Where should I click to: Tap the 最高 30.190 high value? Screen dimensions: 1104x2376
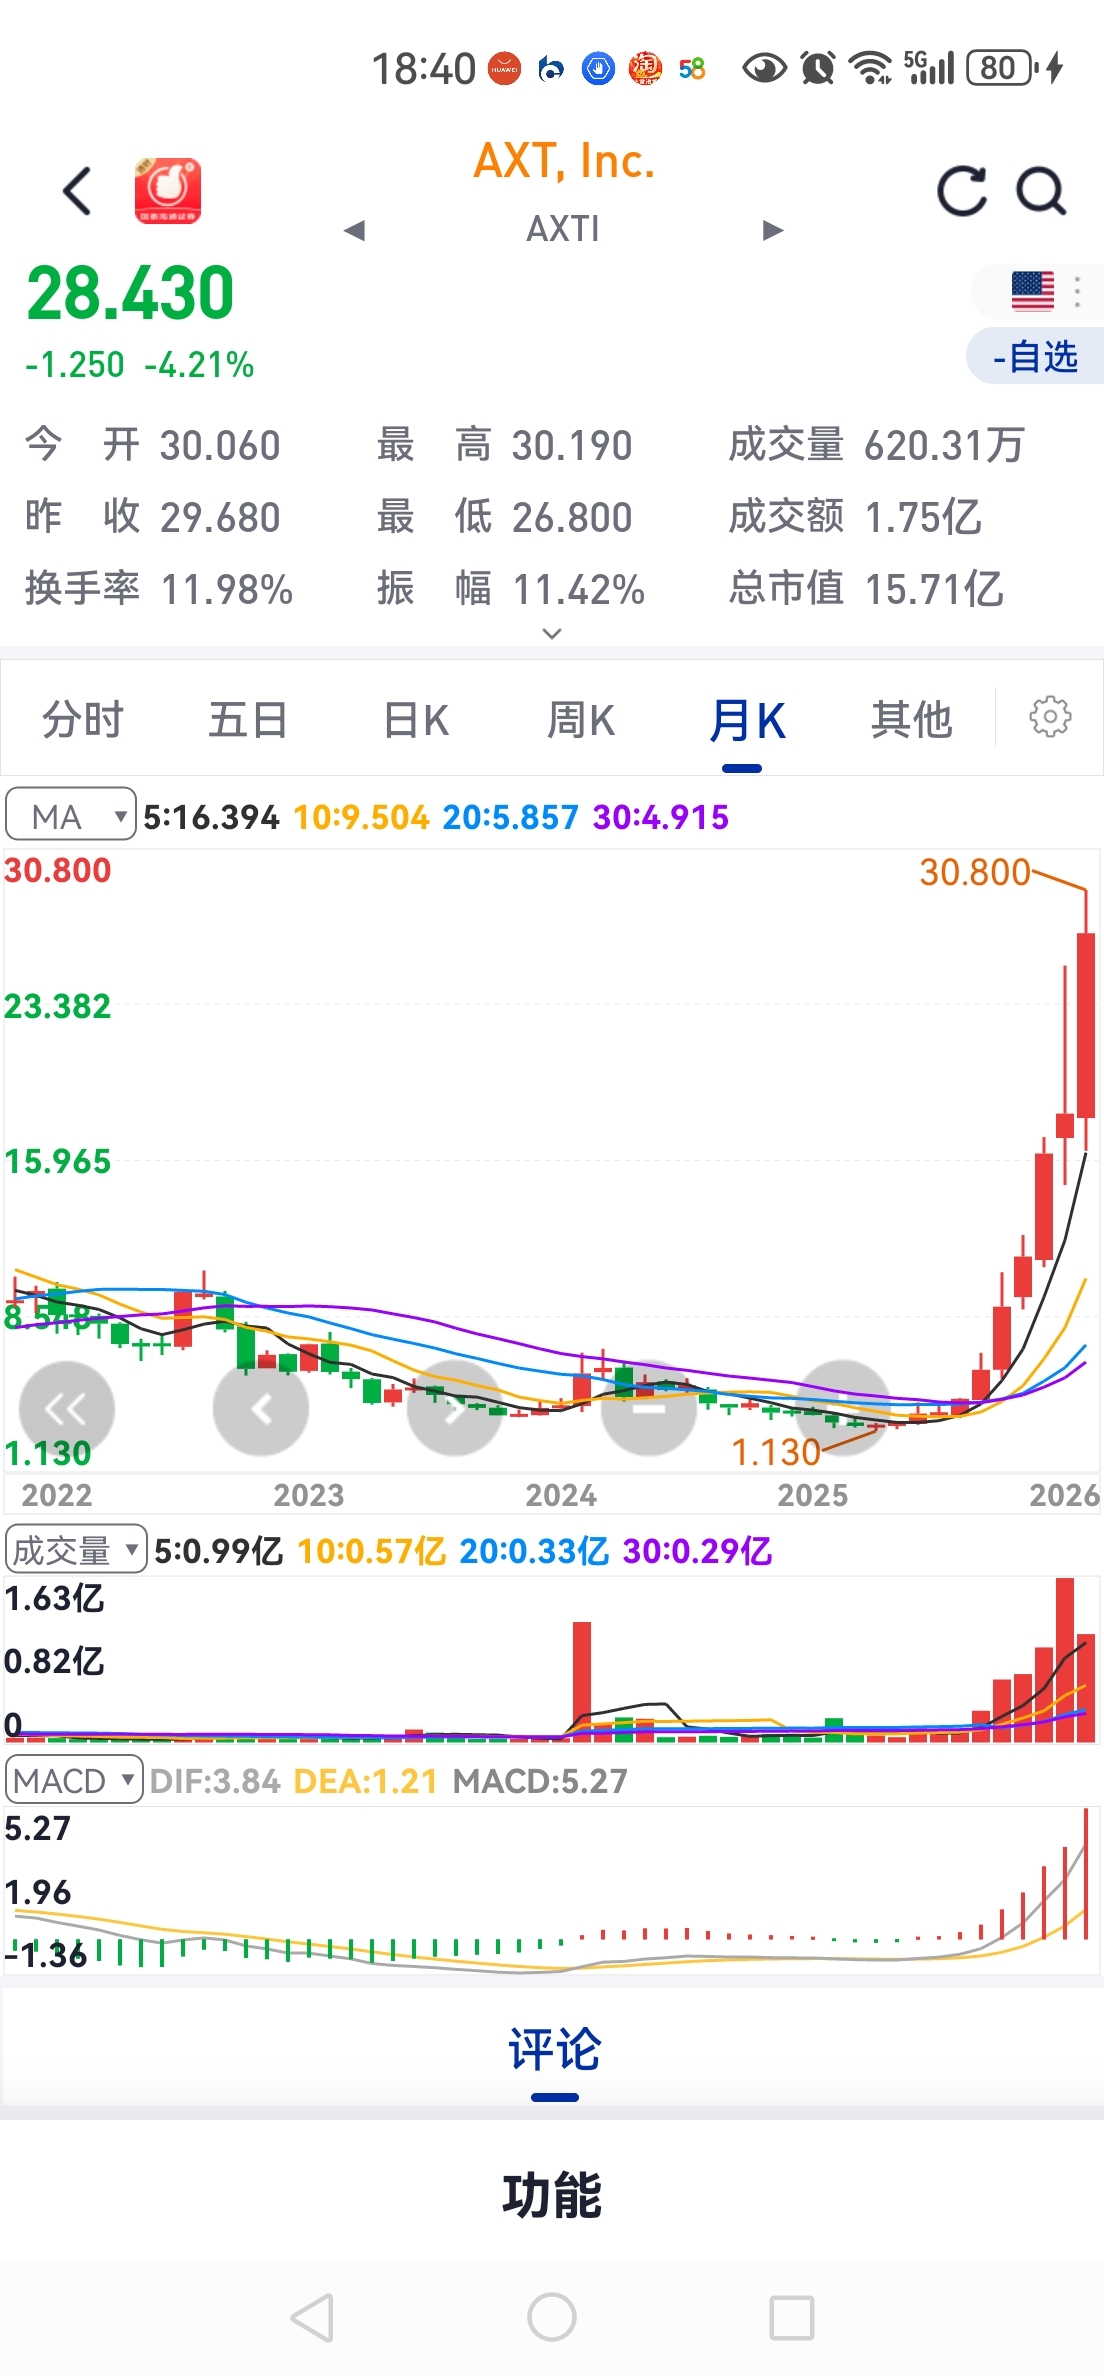(x=505, y=445)
